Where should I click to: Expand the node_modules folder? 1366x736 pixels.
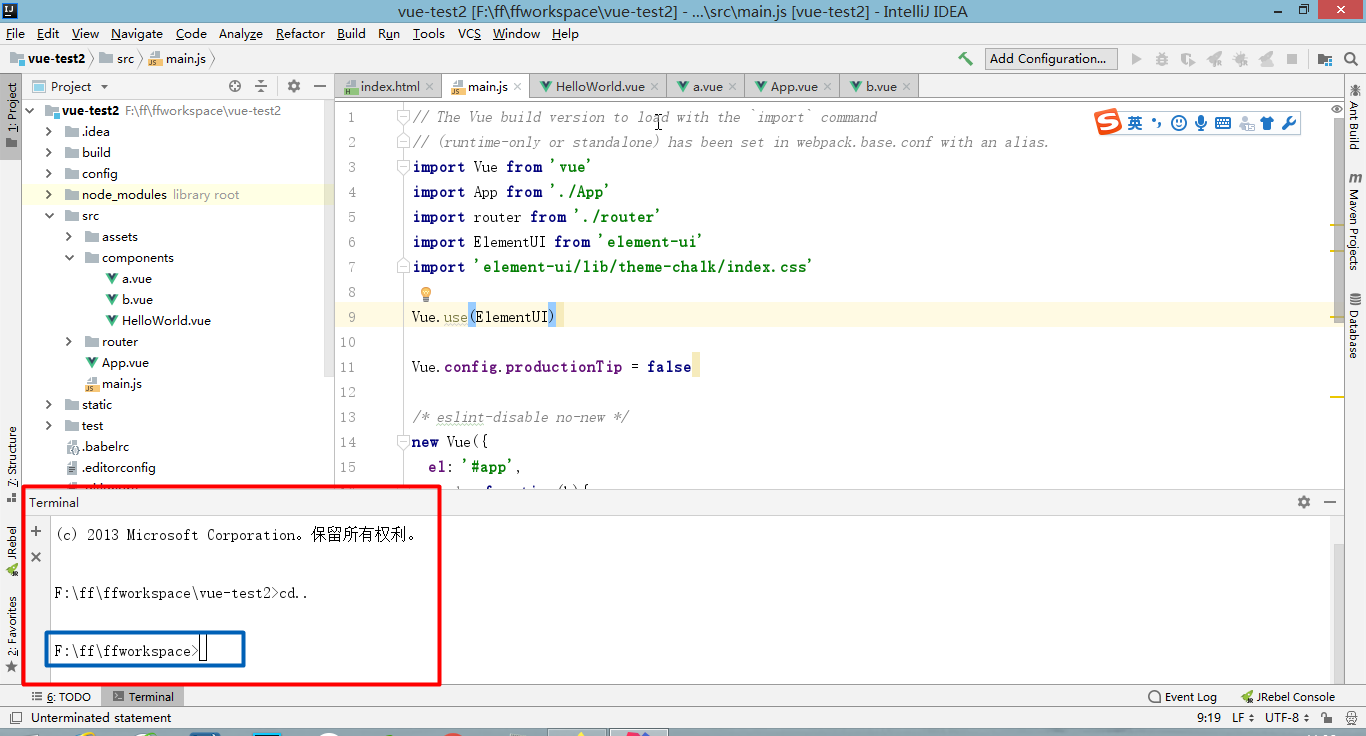(x=49, y=195)
